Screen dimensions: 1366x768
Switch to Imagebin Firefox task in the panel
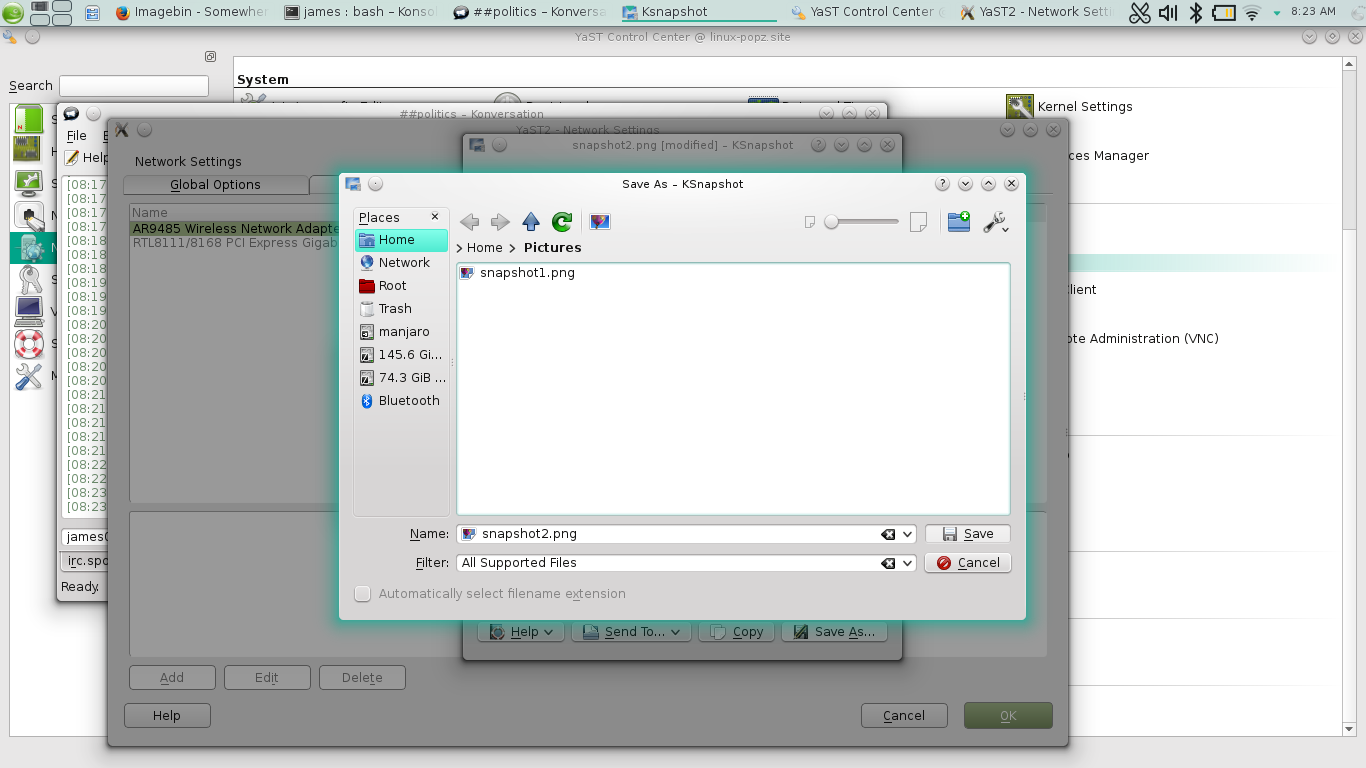click(191, 12)
